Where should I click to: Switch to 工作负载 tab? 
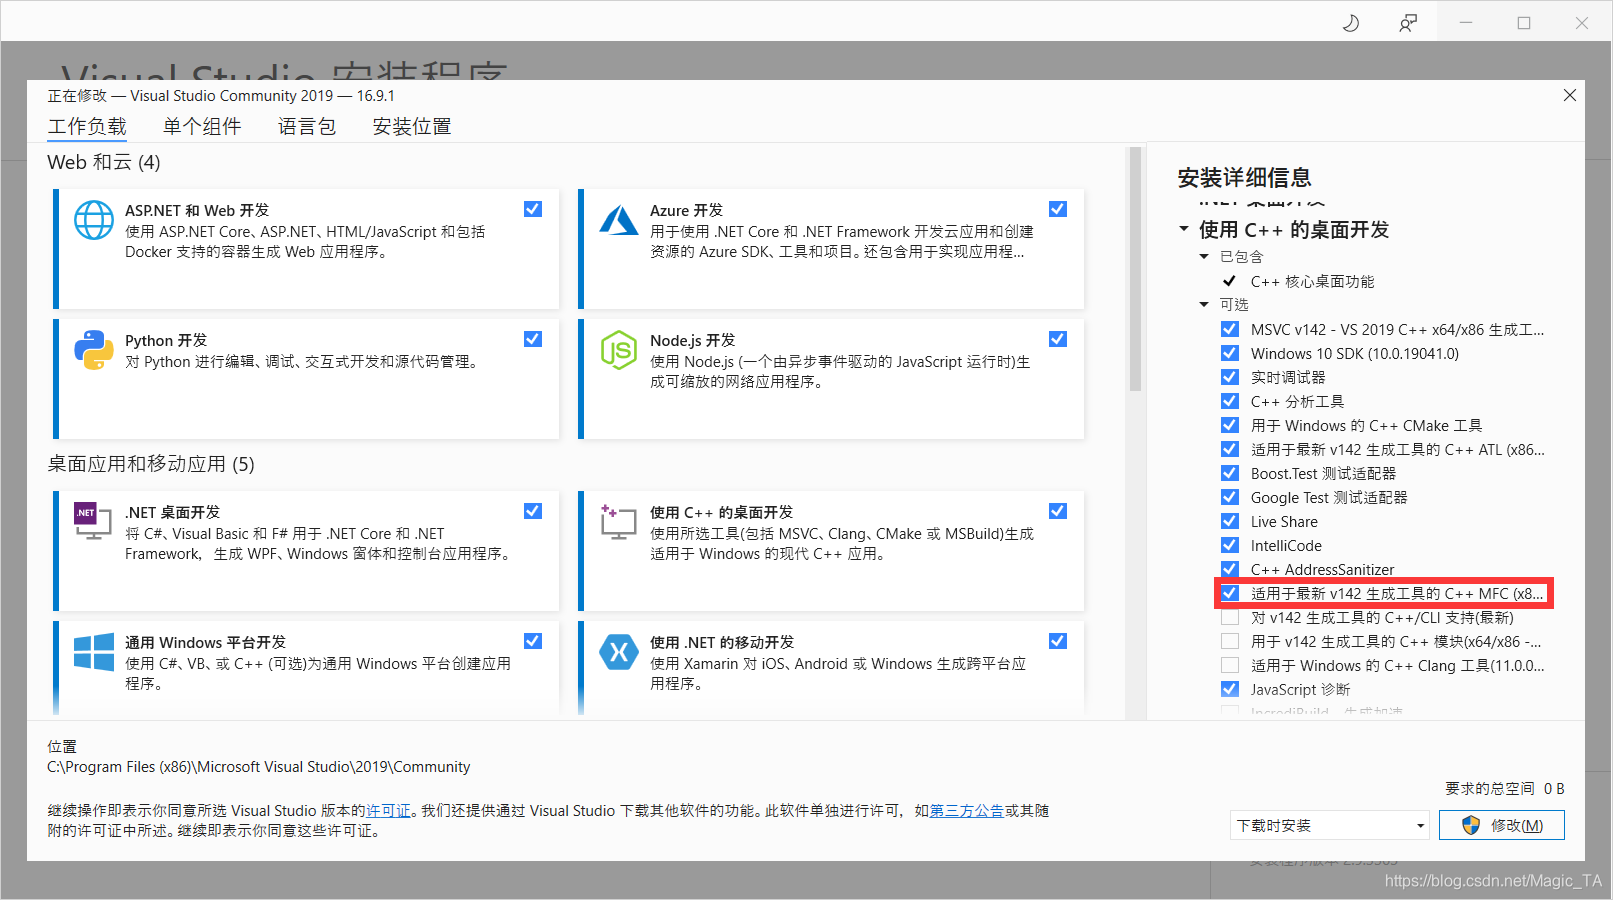coord(87,126)
